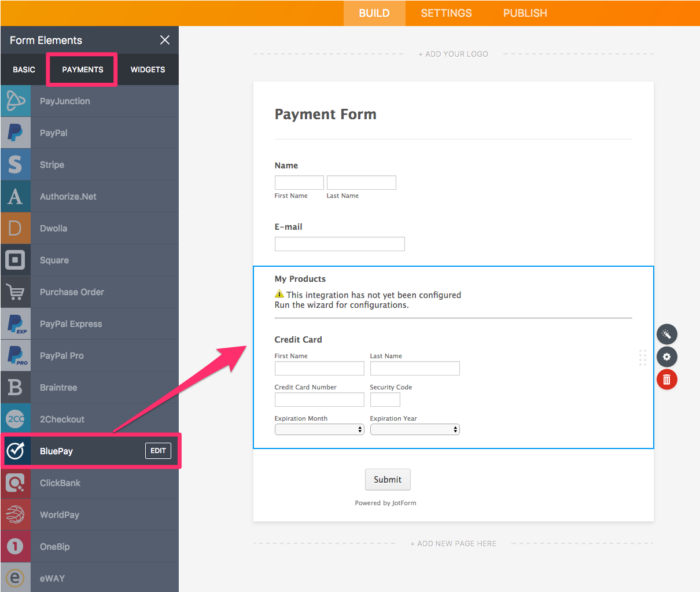Image resolution: width=700 pixels, height=592 pixels.
Task: Click the PayJunction icon
Action: coord(16,101)
